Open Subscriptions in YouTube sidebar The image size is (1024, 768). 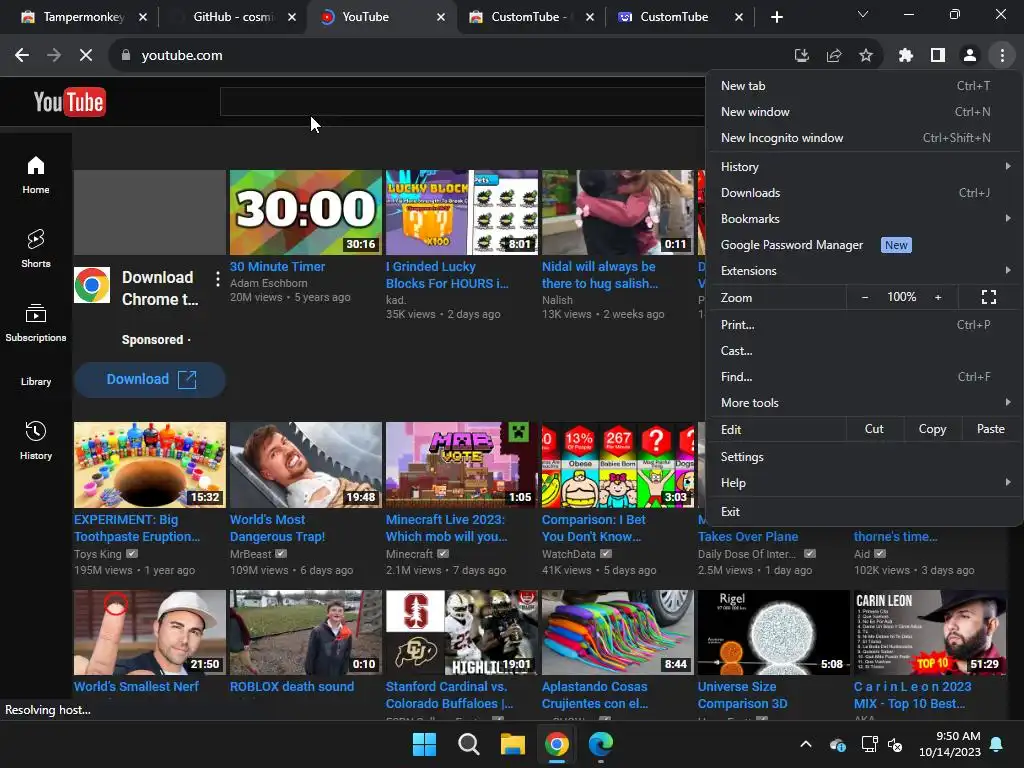pos(36,323)
